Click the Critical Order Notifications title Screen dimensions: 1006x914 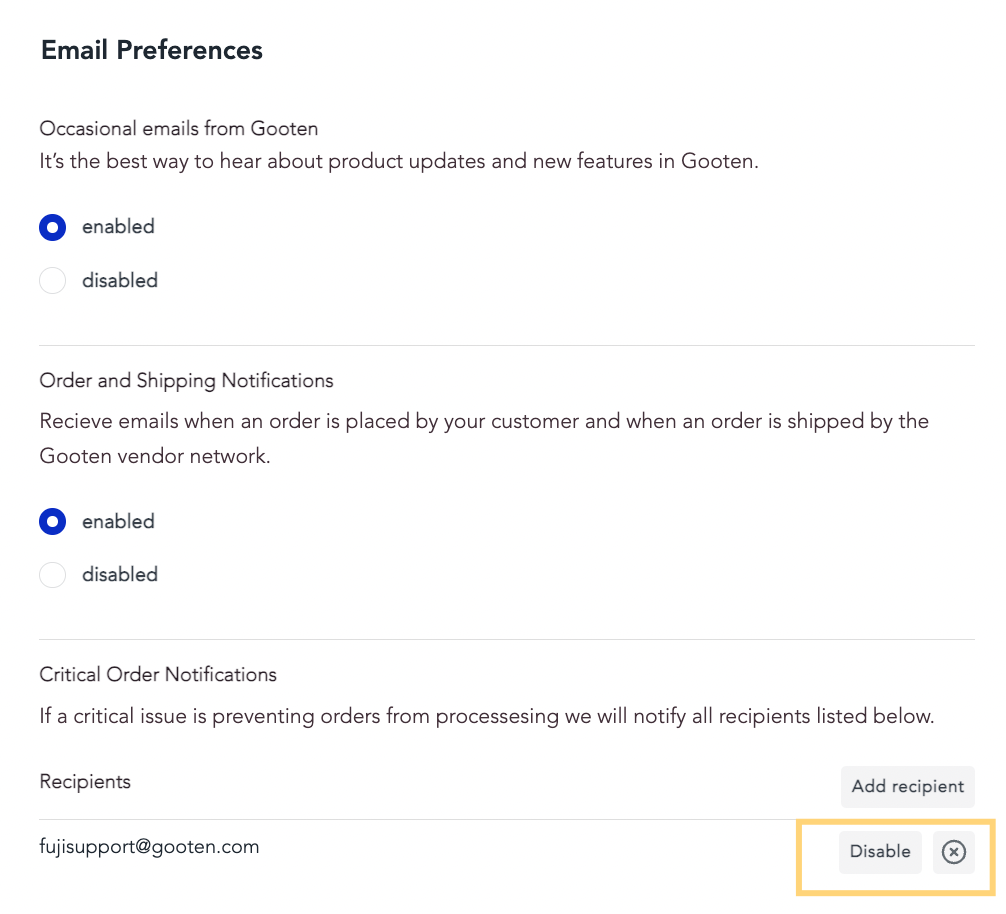158,675
